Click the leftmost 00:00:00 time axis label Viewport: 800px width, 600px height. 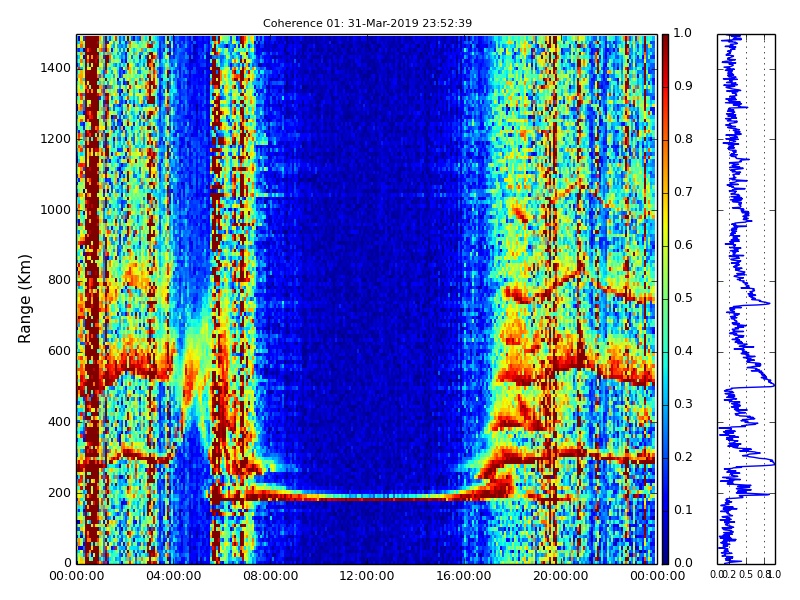pyautogui.click(x=77, y=576)
